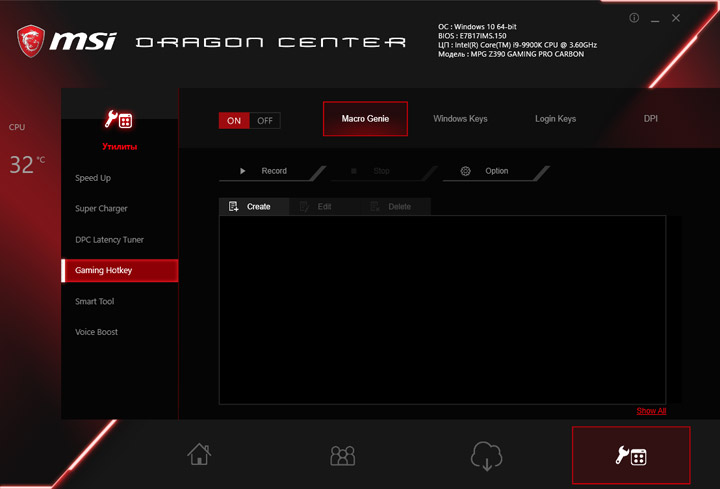
Task: Click the Record button label
Action: 274,171
